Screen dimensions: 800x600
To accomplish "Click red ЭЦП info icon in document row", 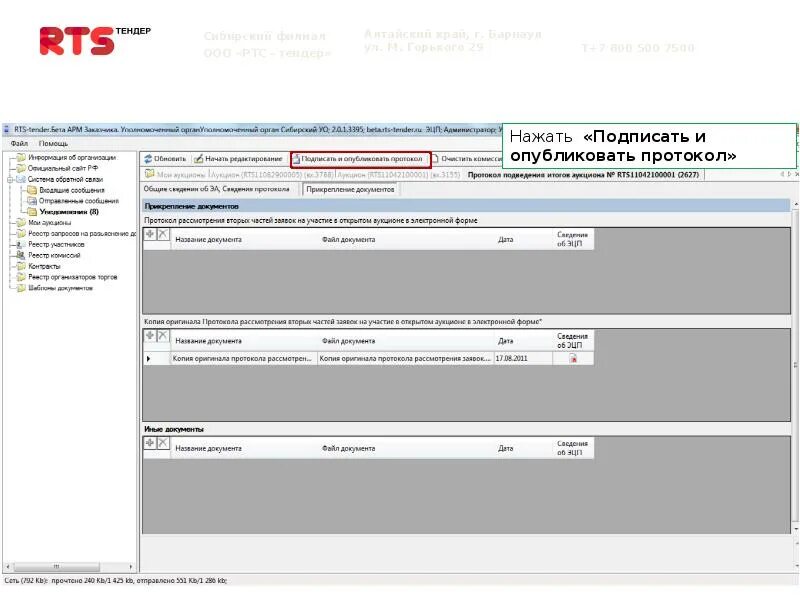I will 573,359.
